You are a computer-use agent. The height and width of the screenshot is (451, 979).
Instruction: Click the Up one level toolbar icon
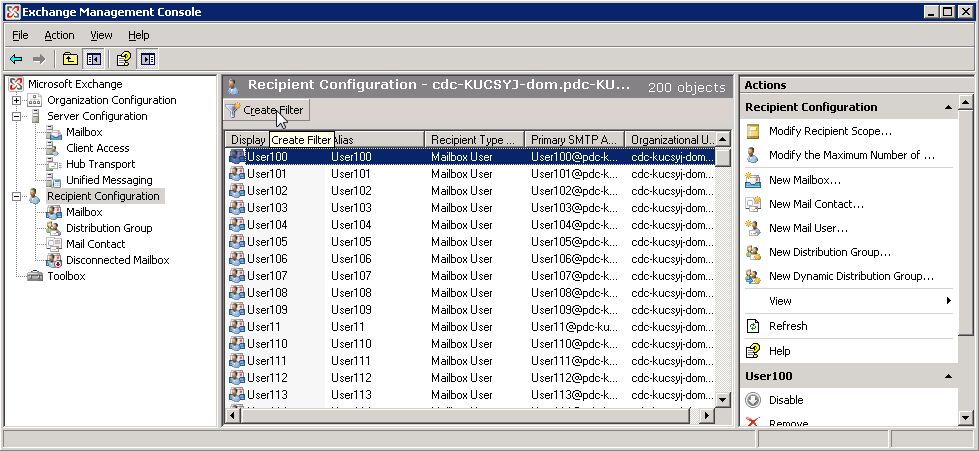pos(70,59)
